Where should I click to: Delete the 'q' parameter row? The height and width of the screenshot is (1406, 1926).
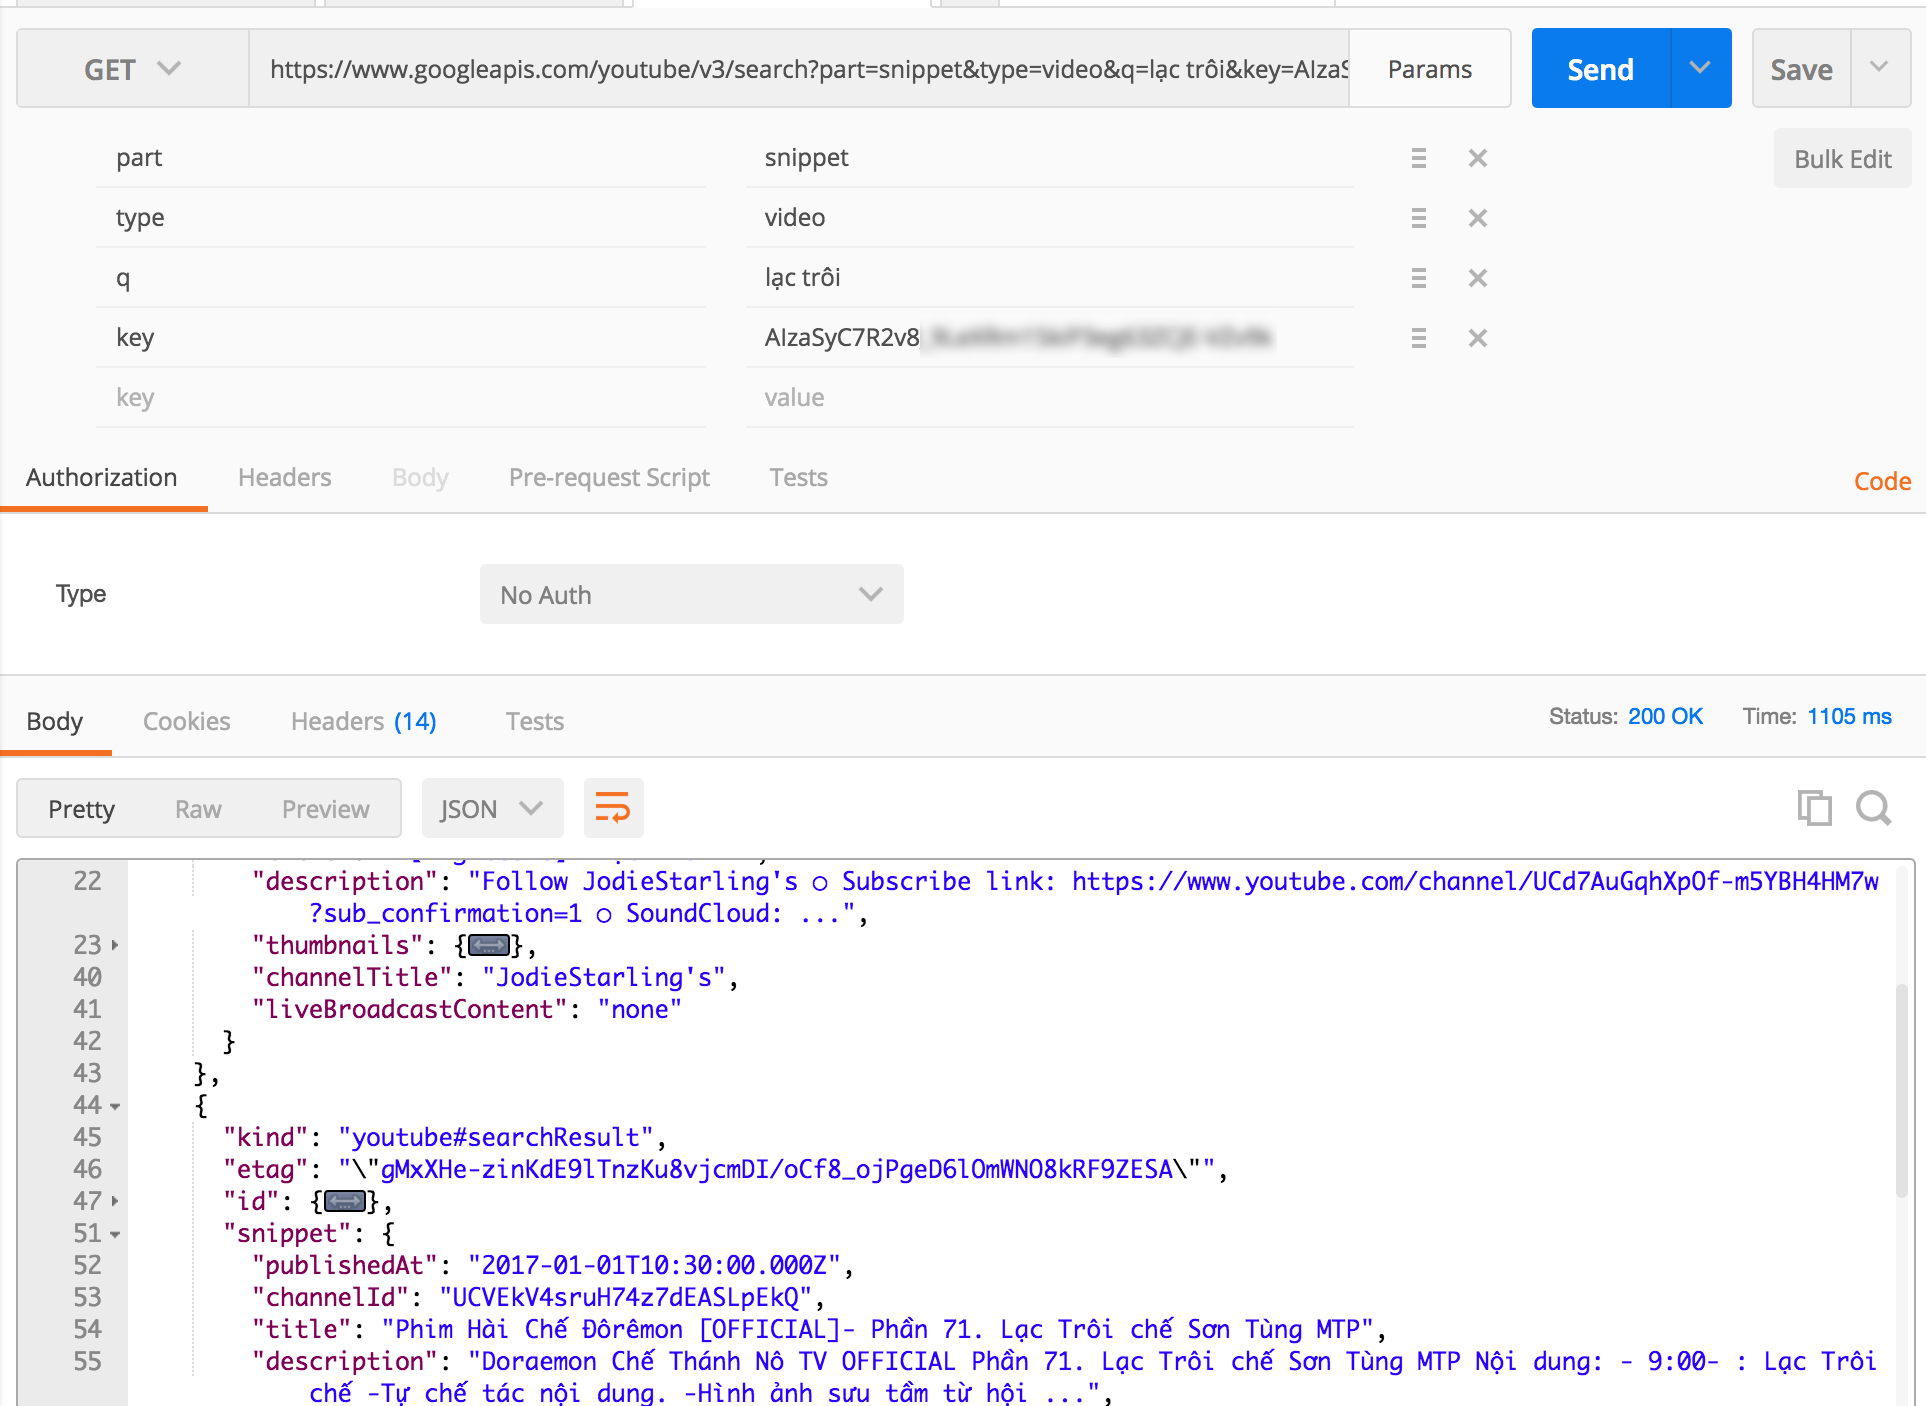[1477, 278]
